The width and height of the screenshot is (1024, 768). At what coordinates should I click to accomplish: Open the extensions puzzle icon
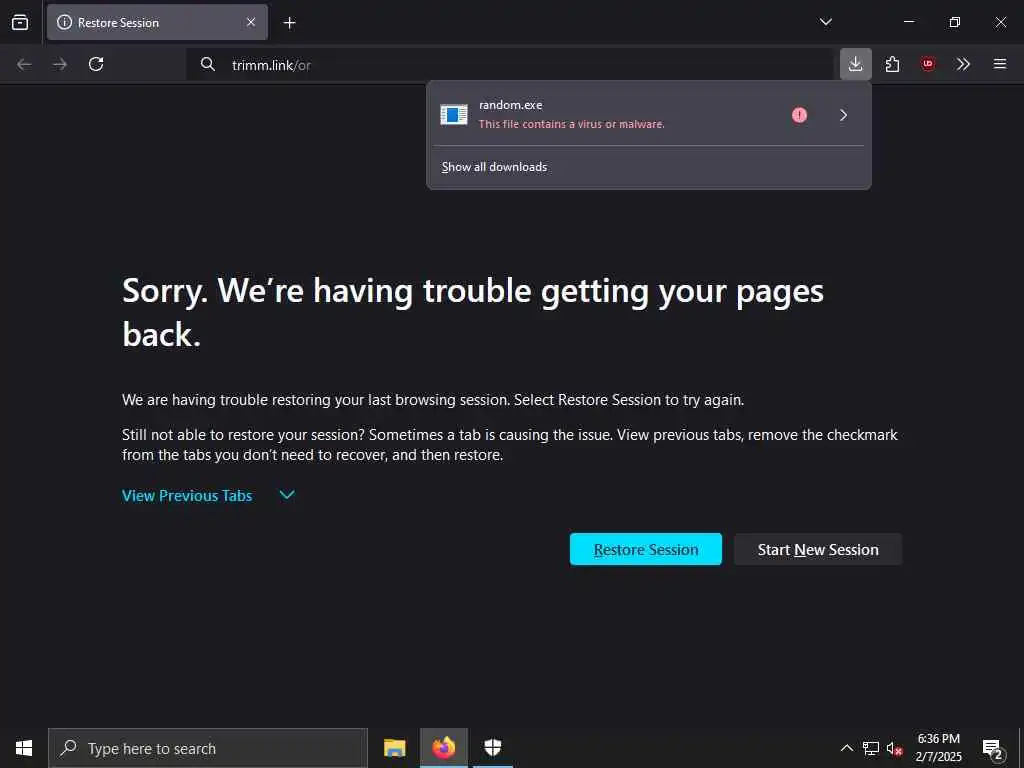(892, 64)
